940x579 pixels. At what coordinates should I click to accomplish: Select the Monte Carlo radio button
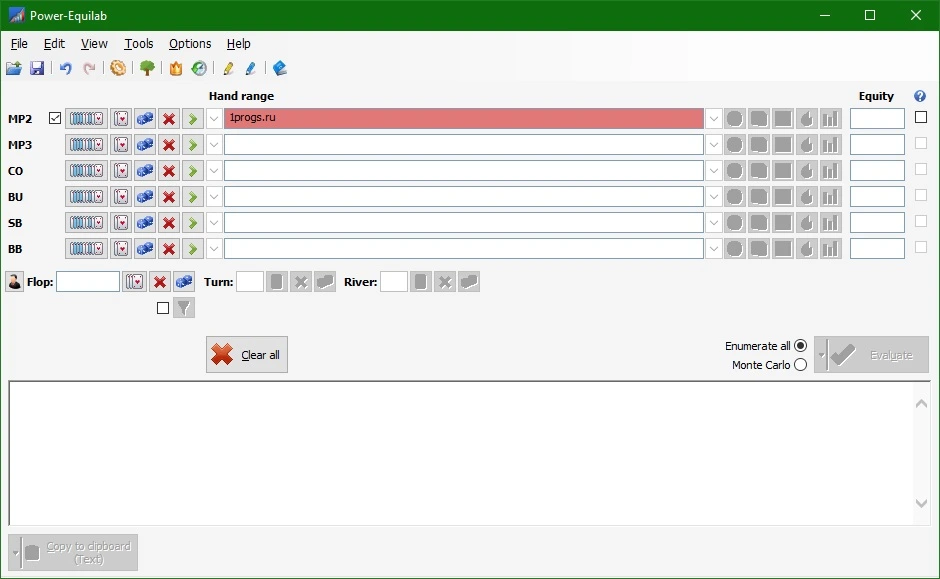pos(800,364)
